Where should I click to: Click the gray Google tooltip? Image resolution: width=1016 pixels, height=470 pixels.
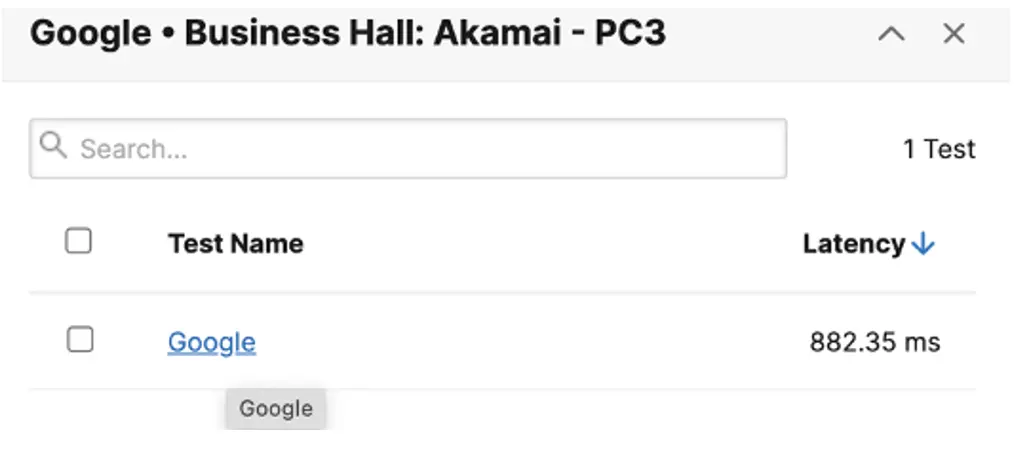[x=276, y=408]
